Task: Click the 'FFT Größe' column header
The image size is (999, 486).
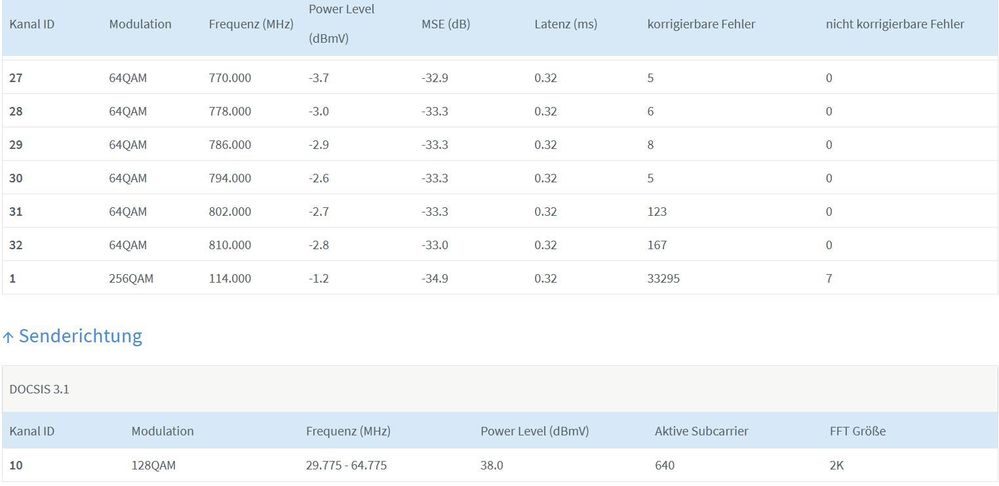Action: click(858, 431)
